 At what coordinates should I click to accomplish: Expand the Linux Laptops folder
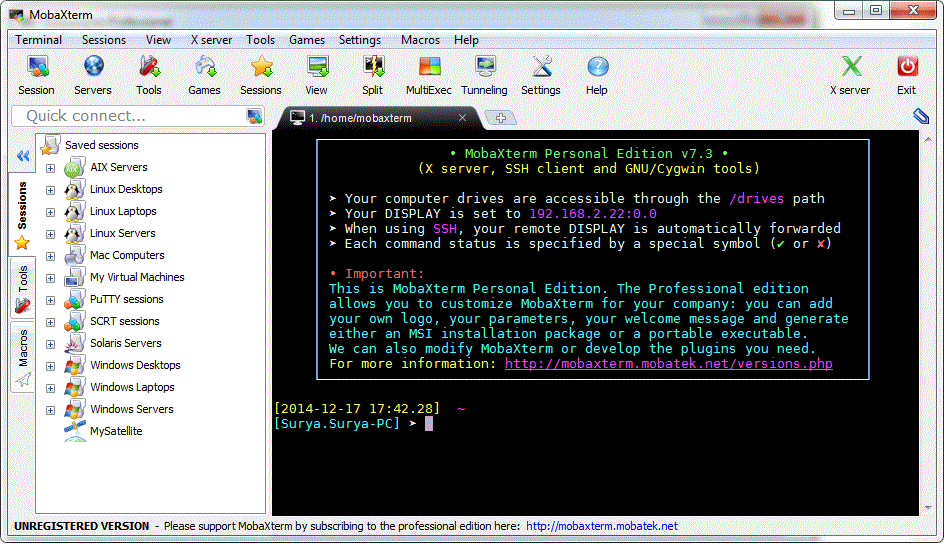click(x=51, y=212)
